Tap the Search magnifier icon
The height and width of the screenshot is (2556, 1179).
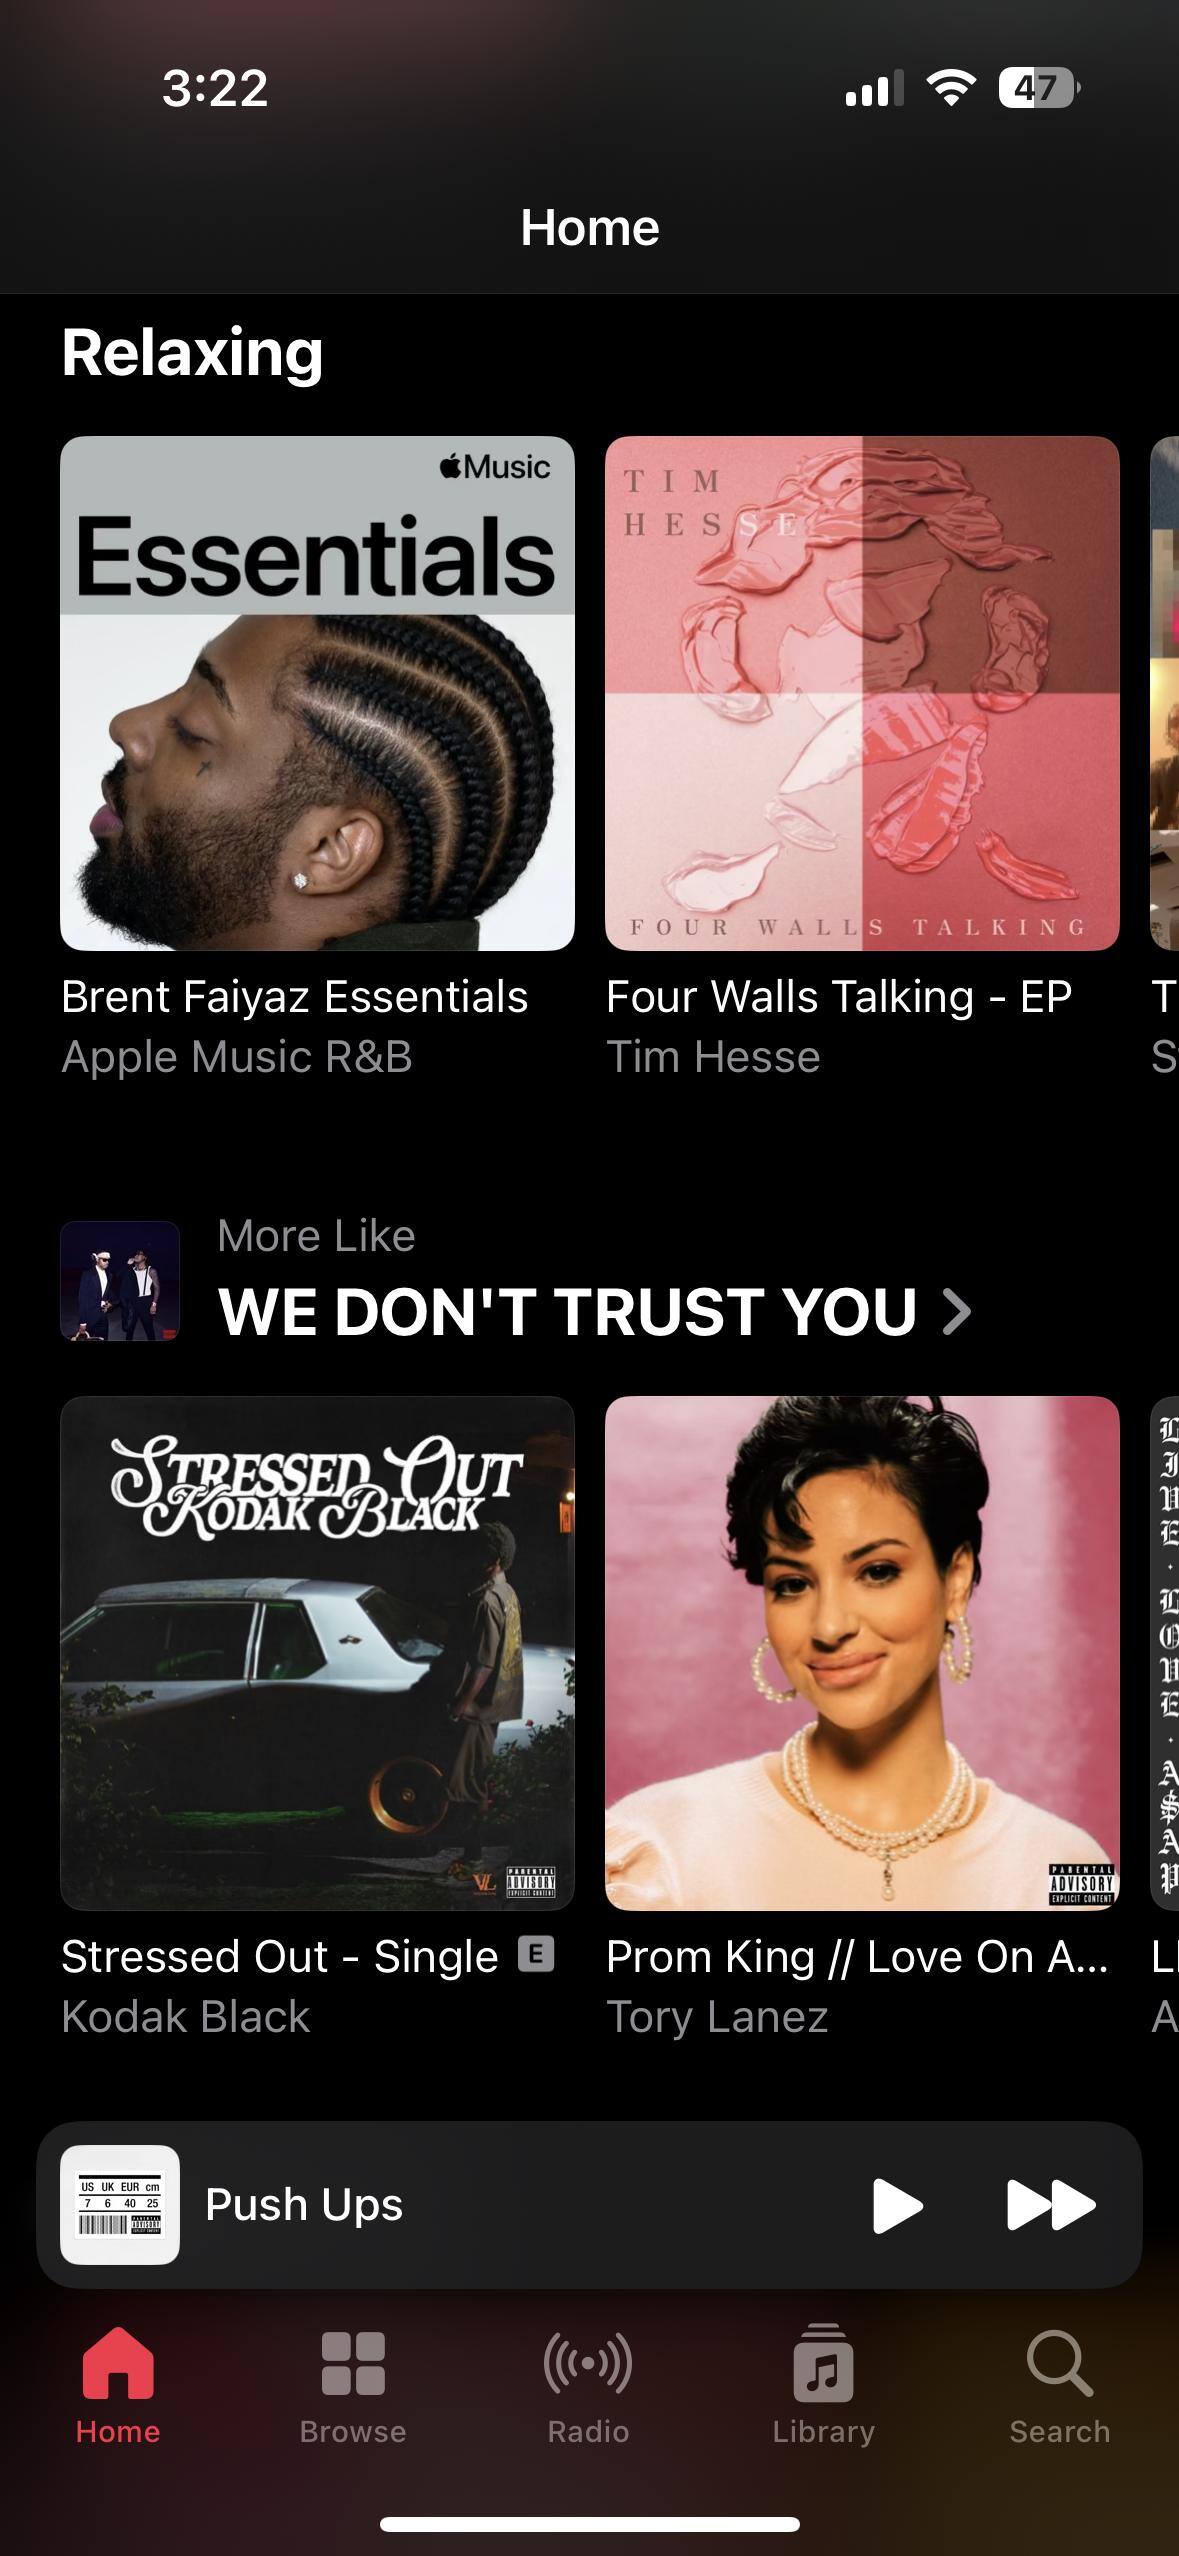click(1059, 2363)
